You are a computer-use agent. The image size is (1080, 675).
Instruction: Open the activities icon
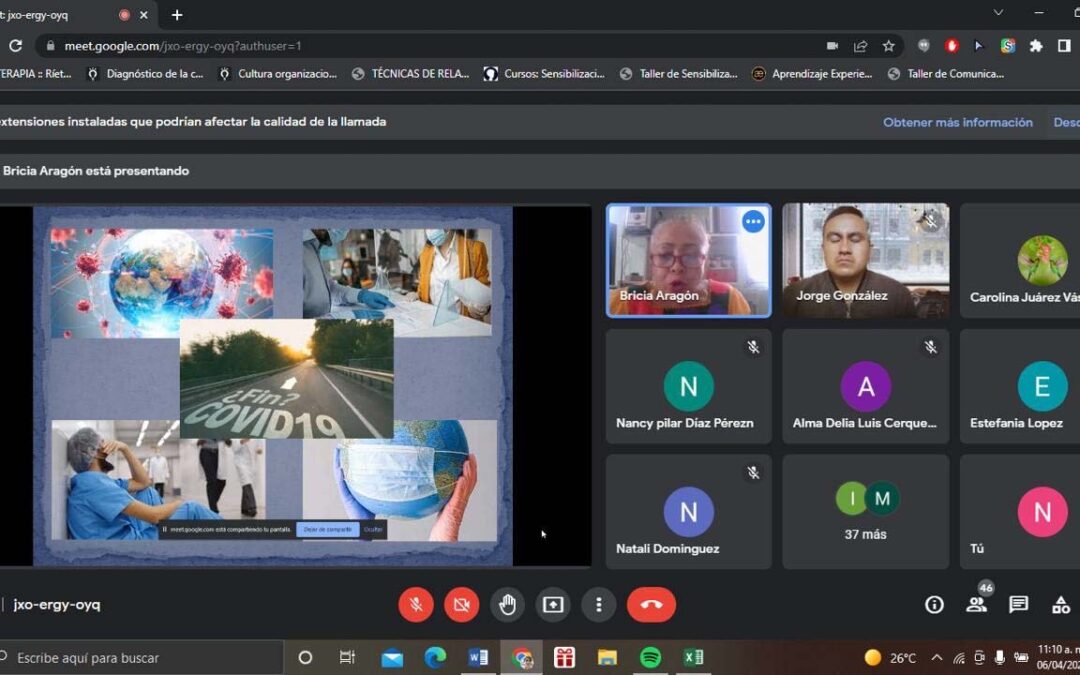click(1060, 604)
